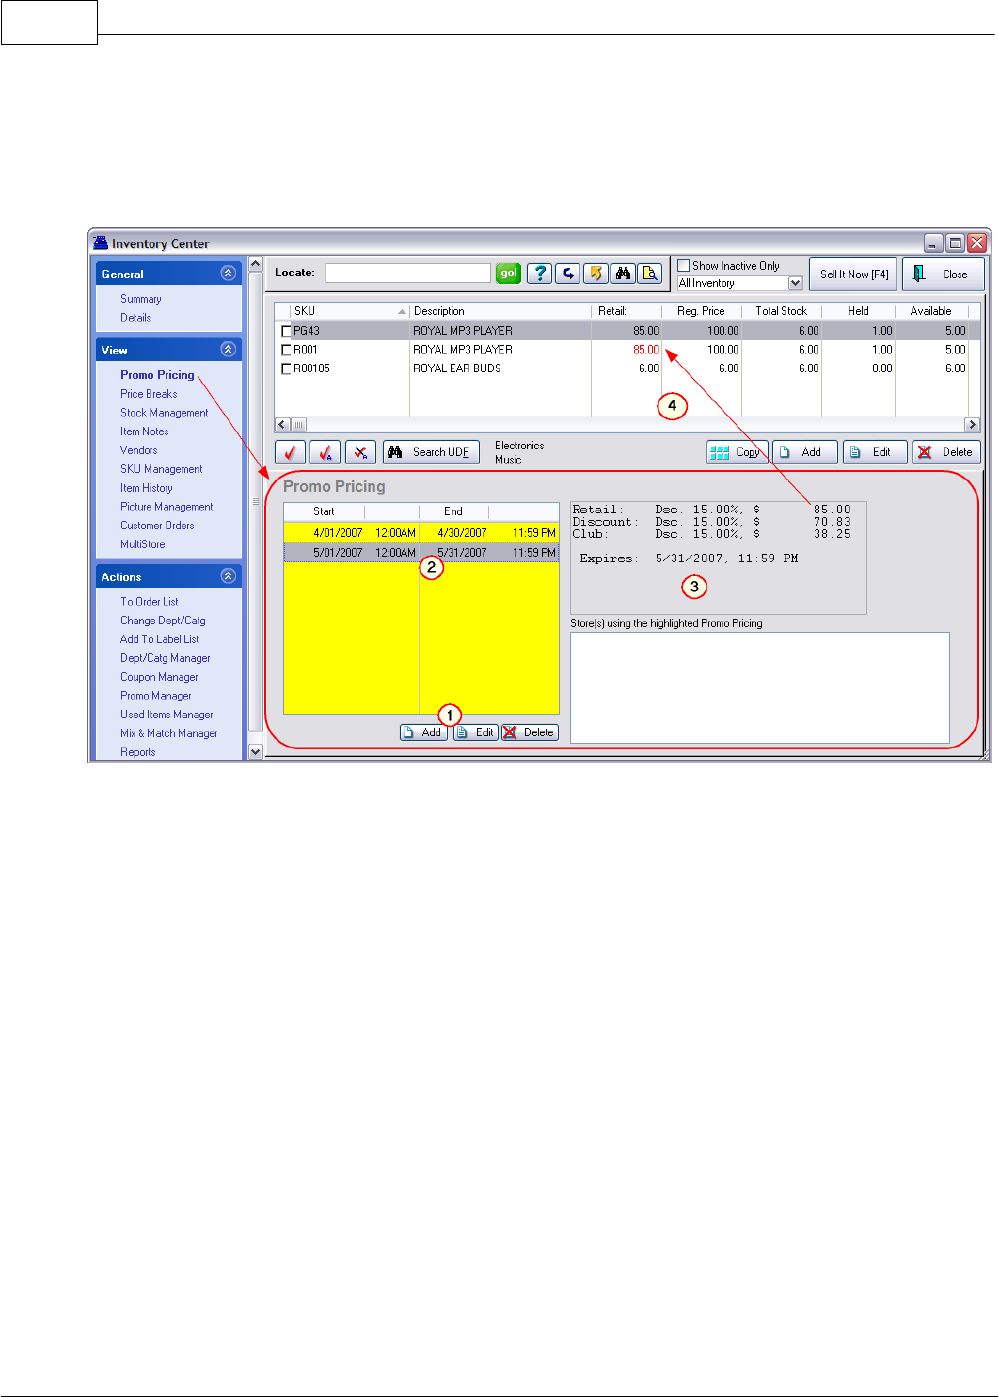This screenshot has height=1397, width=999.
Task: Open Item History view
Action: pos(146,488)
